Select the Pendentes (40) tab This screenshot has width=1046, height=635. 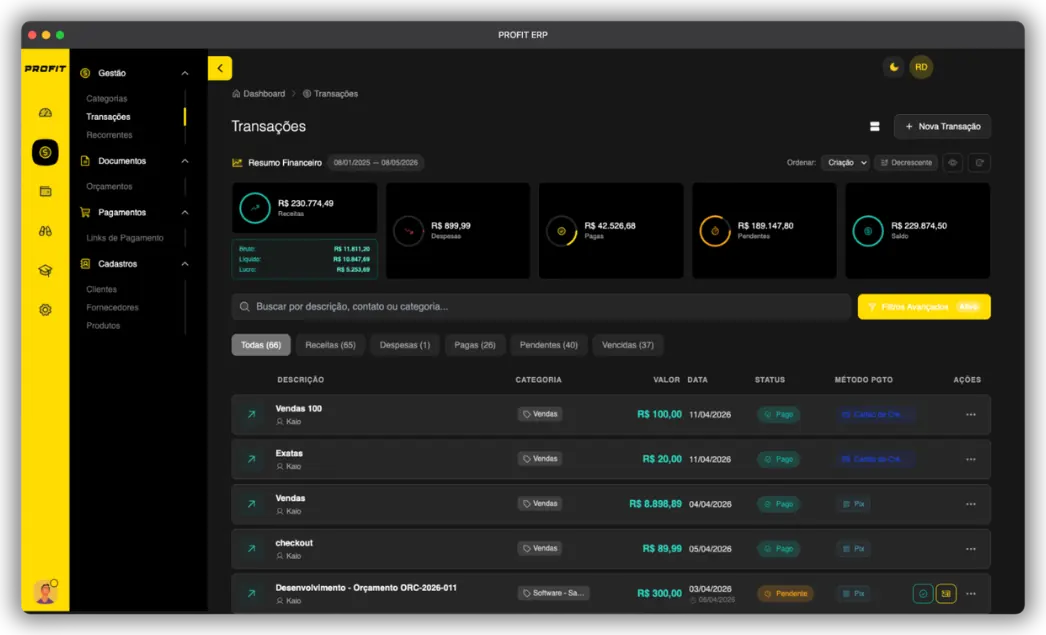coord(549,345)
